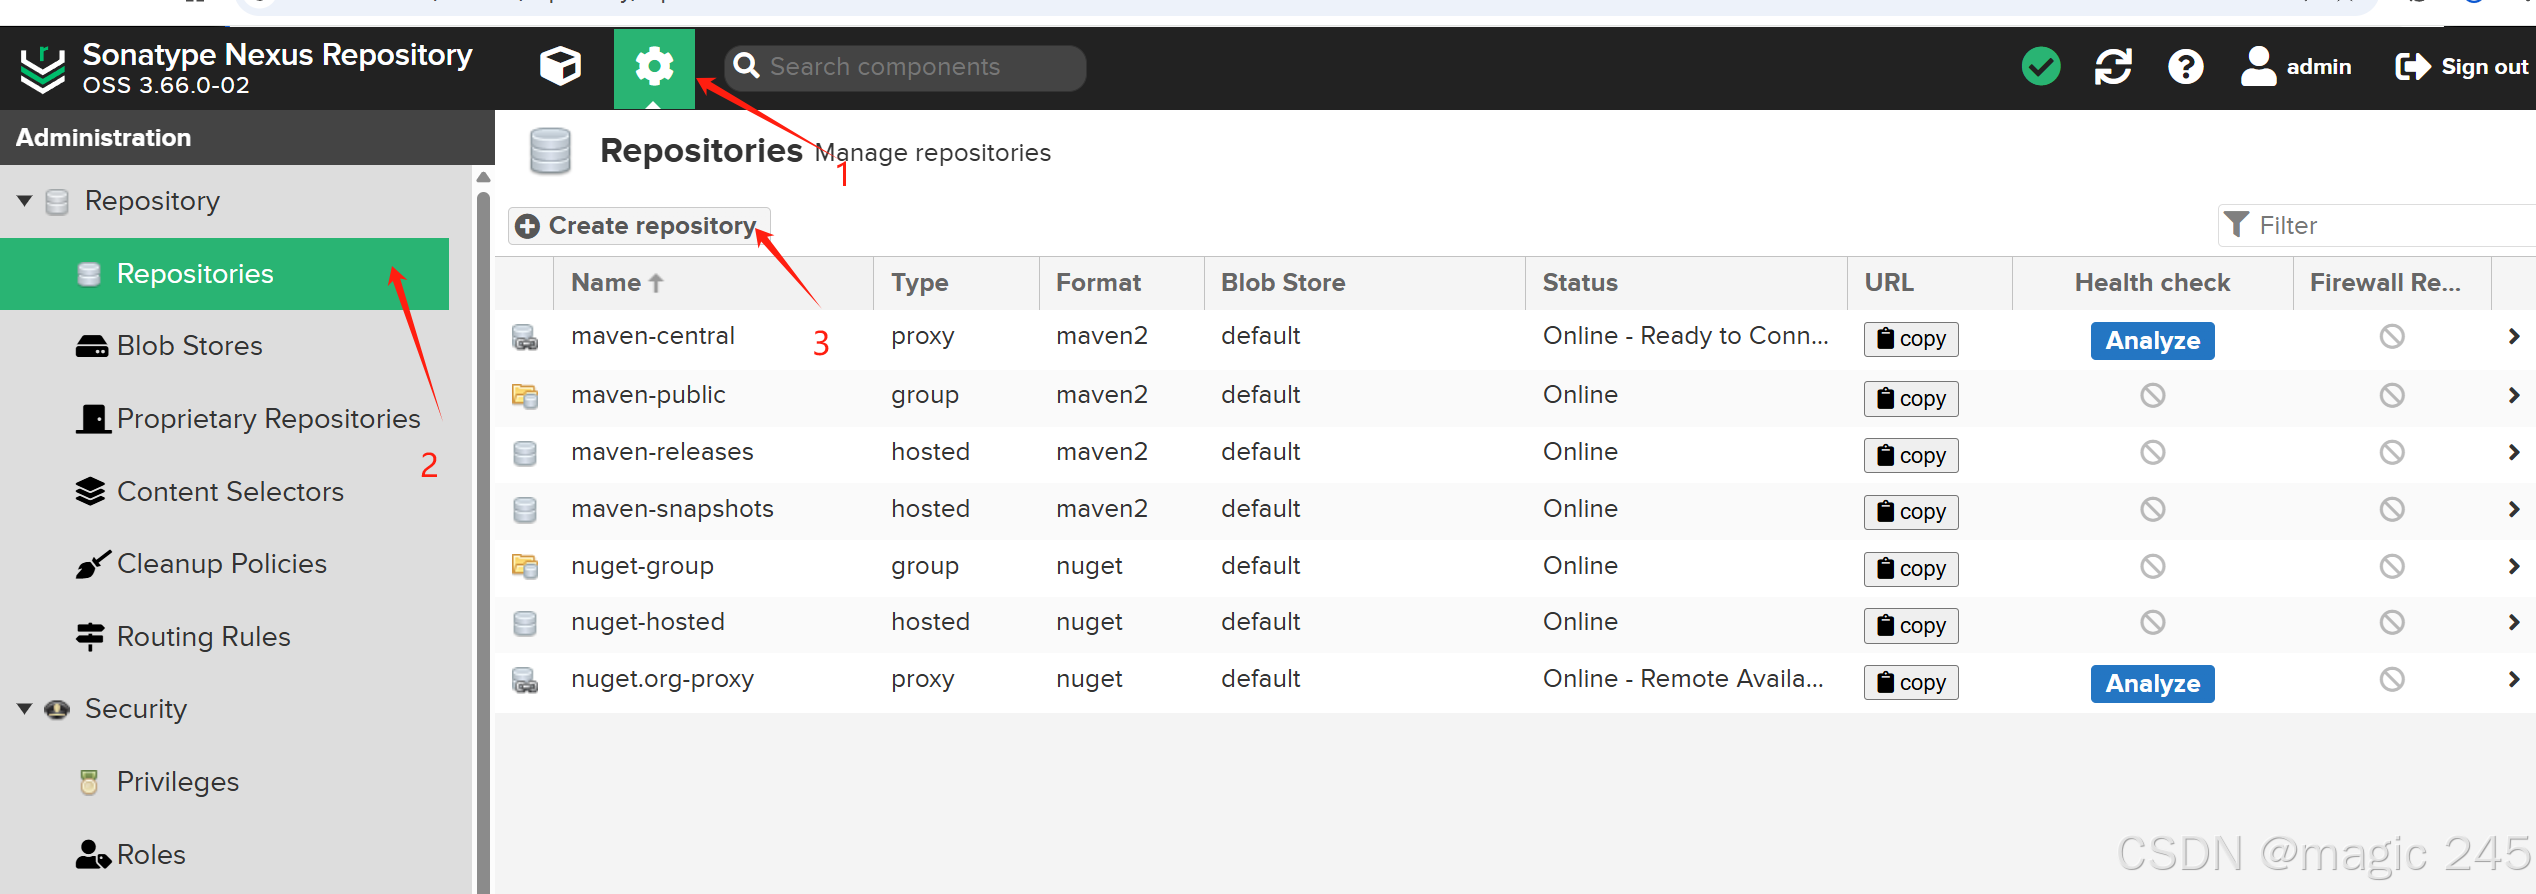Click Create repository button
The width and height of the screenshot is (2536, 894).
639,226
